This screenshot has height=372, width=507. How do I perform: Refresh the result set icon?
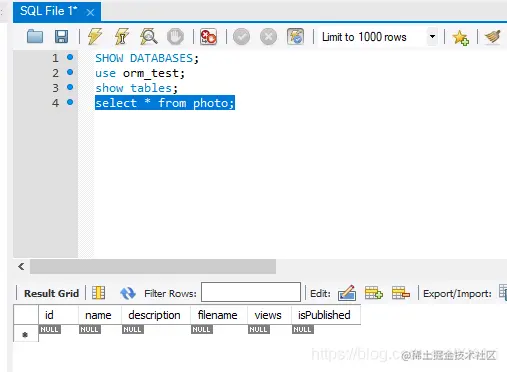pyautogui.click(x=128, y=293)
